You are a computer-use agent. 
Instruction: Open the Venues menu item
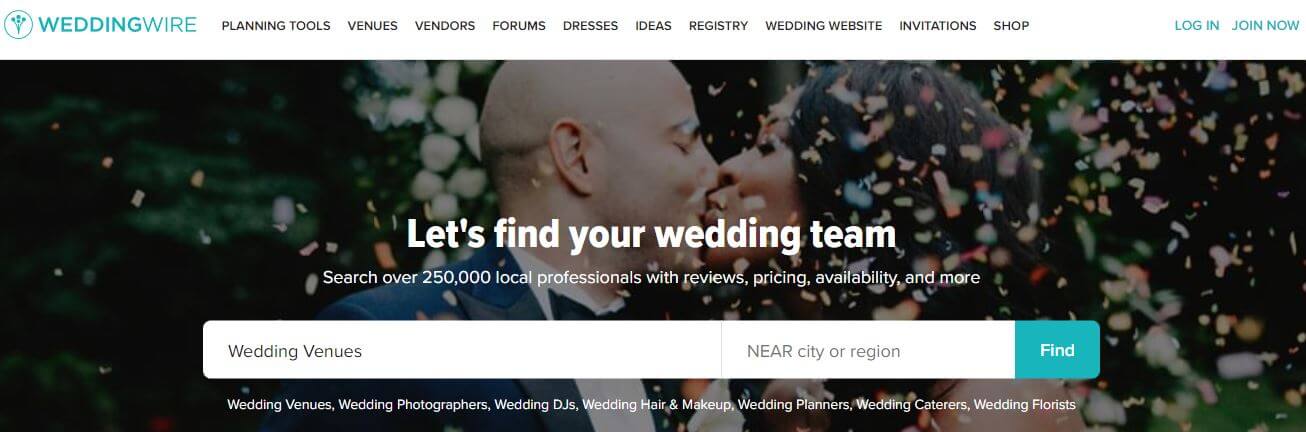point(372,26)
